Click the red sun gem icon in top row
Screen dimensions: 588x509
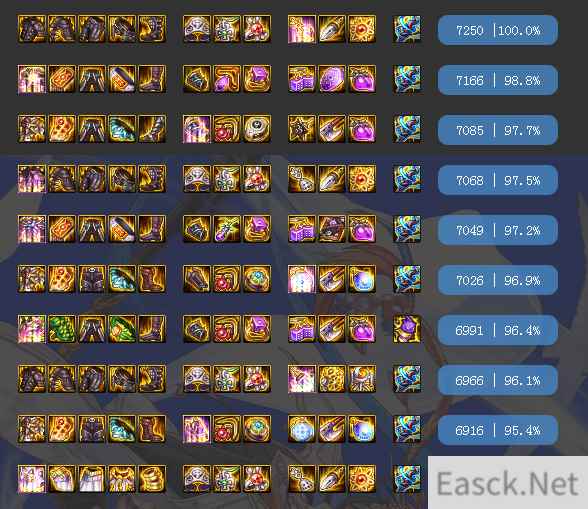point(362,29)
